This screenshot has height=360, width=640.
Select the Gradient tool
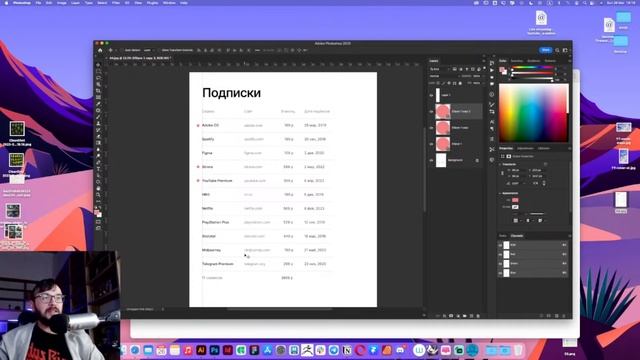click(98, 143)
